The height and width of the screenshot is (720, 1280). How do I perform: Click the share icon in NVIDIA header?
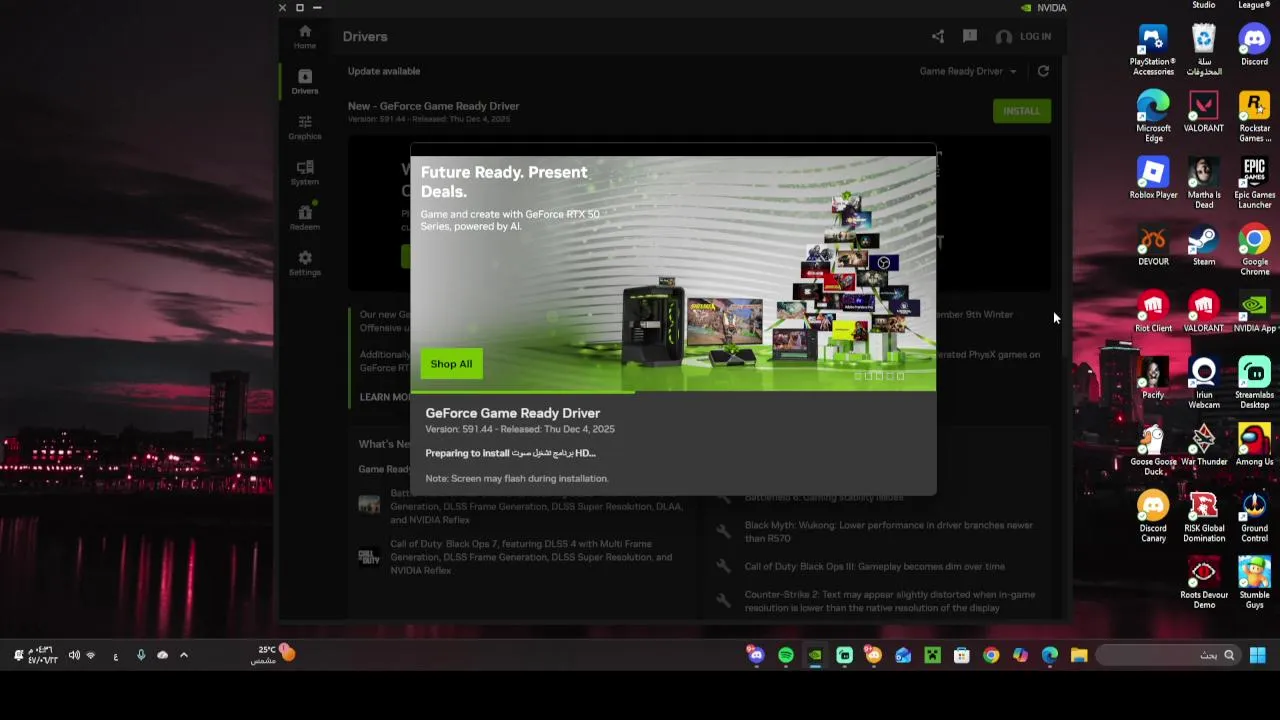point(938,36)
